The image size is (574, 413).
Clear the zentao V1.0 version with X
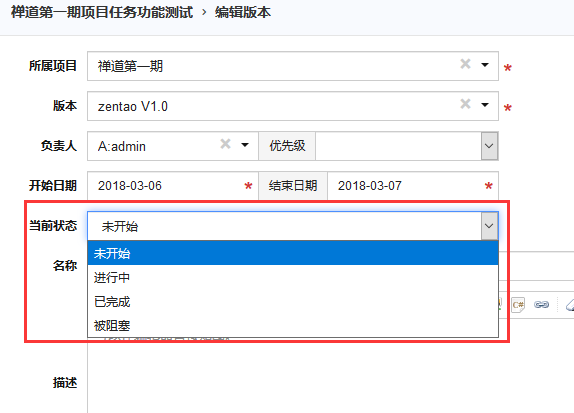465,104
